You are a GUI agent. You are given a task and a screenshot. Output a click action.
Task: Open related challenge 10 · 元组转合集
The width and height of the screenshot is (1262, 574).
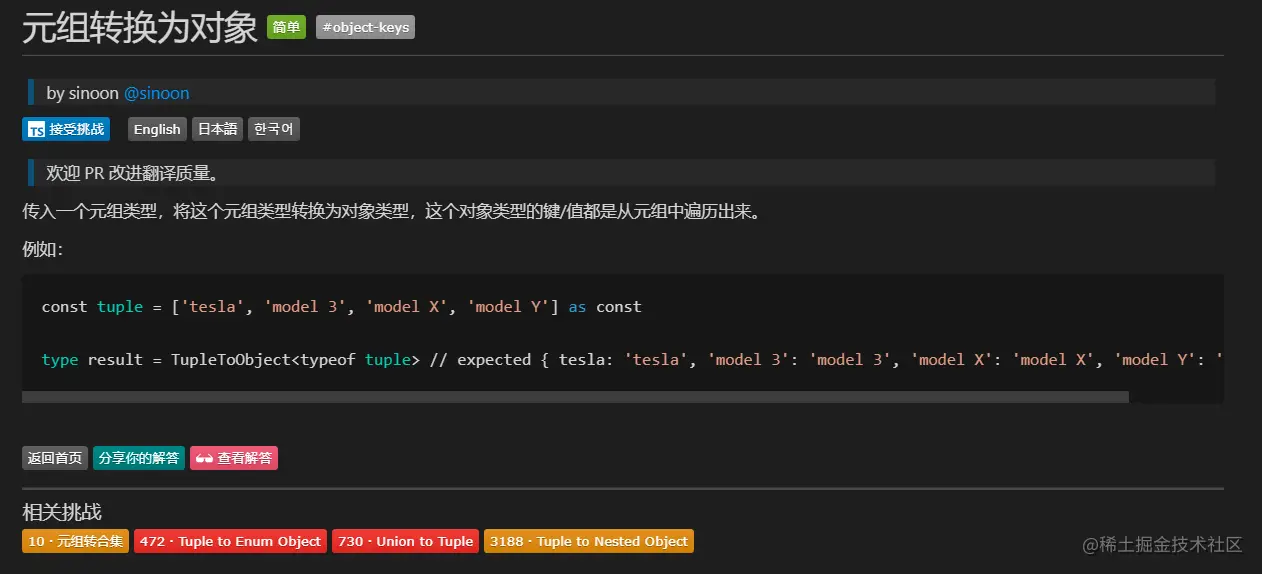[75, 541]
